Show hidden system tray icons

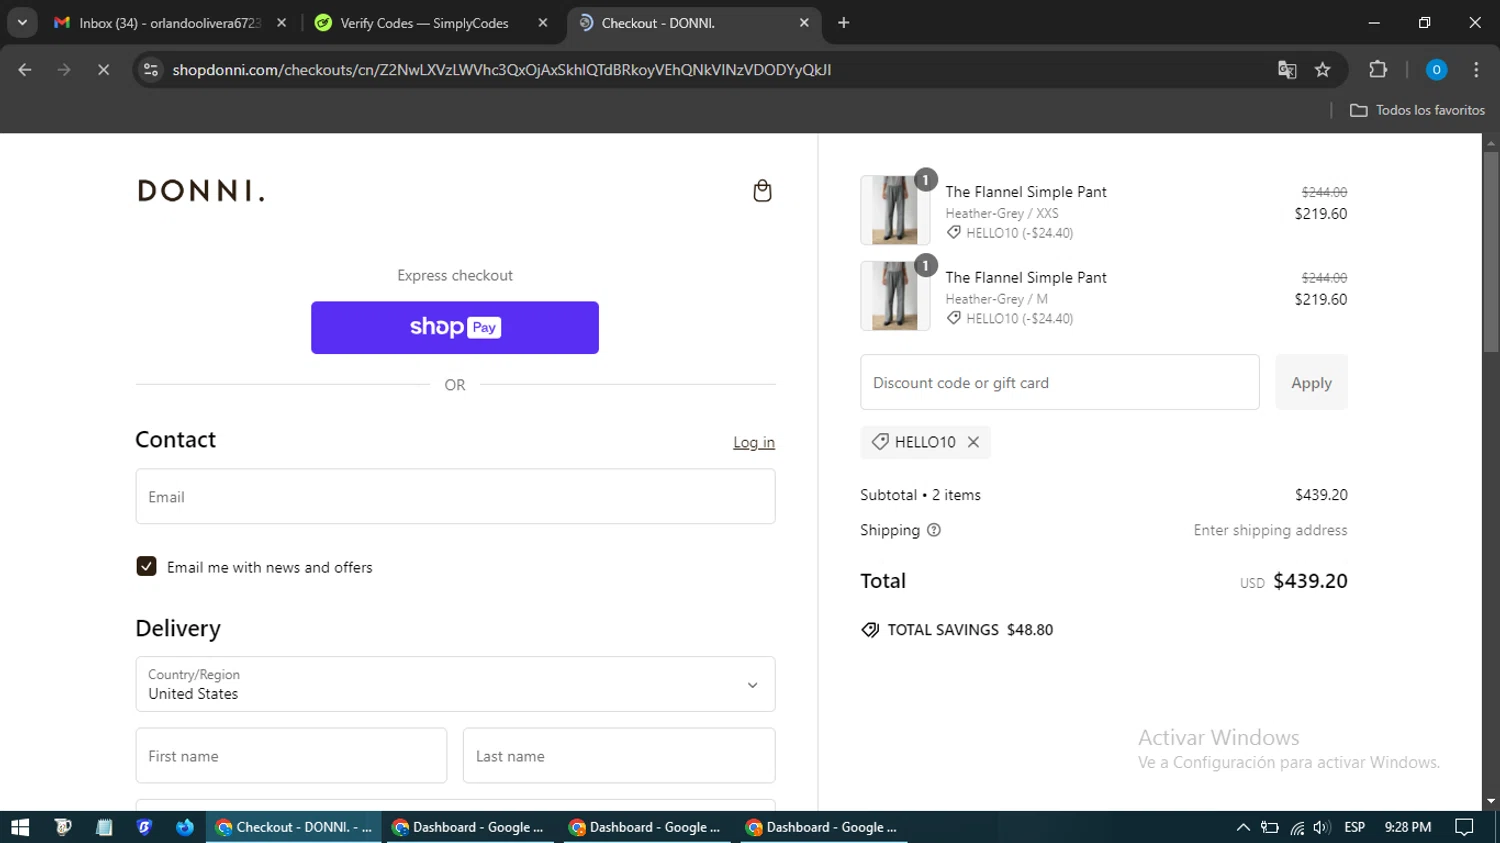(1243, 827)
